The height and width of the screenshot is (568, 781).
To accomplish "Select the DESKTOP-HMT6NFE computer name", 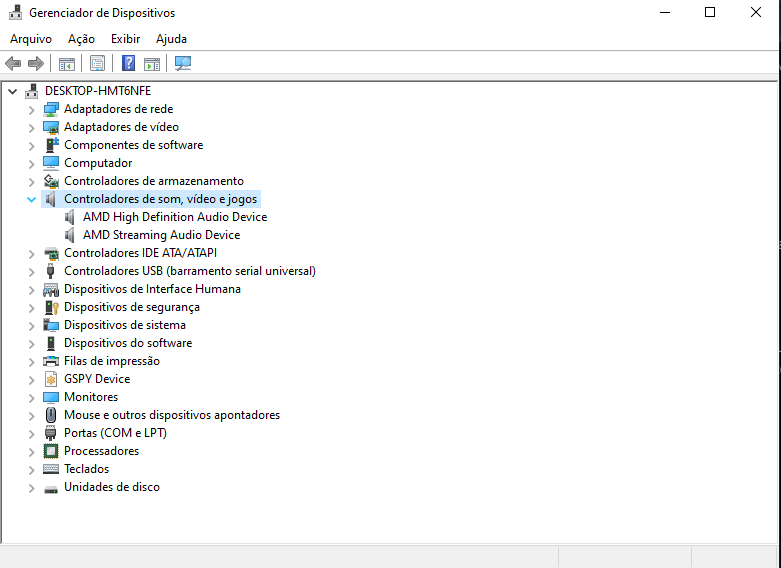I will pyautogui.click(x=98, y=91).
